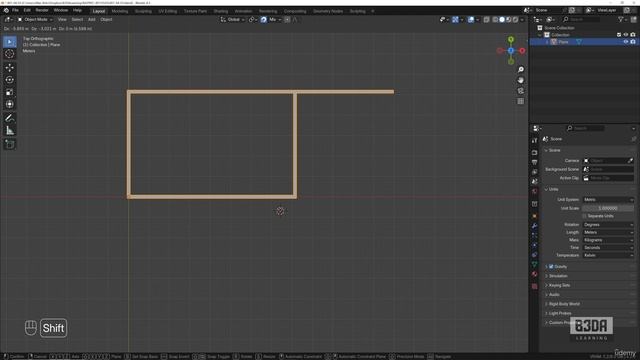Screen dimensions: 640x360
Task: Select the Annotate tool
Action: (10, 118)
